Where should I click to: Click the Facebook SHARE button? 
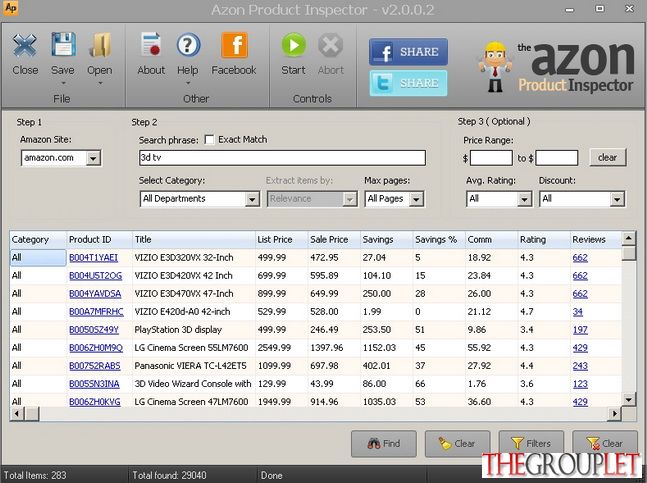tap(408, 52)
